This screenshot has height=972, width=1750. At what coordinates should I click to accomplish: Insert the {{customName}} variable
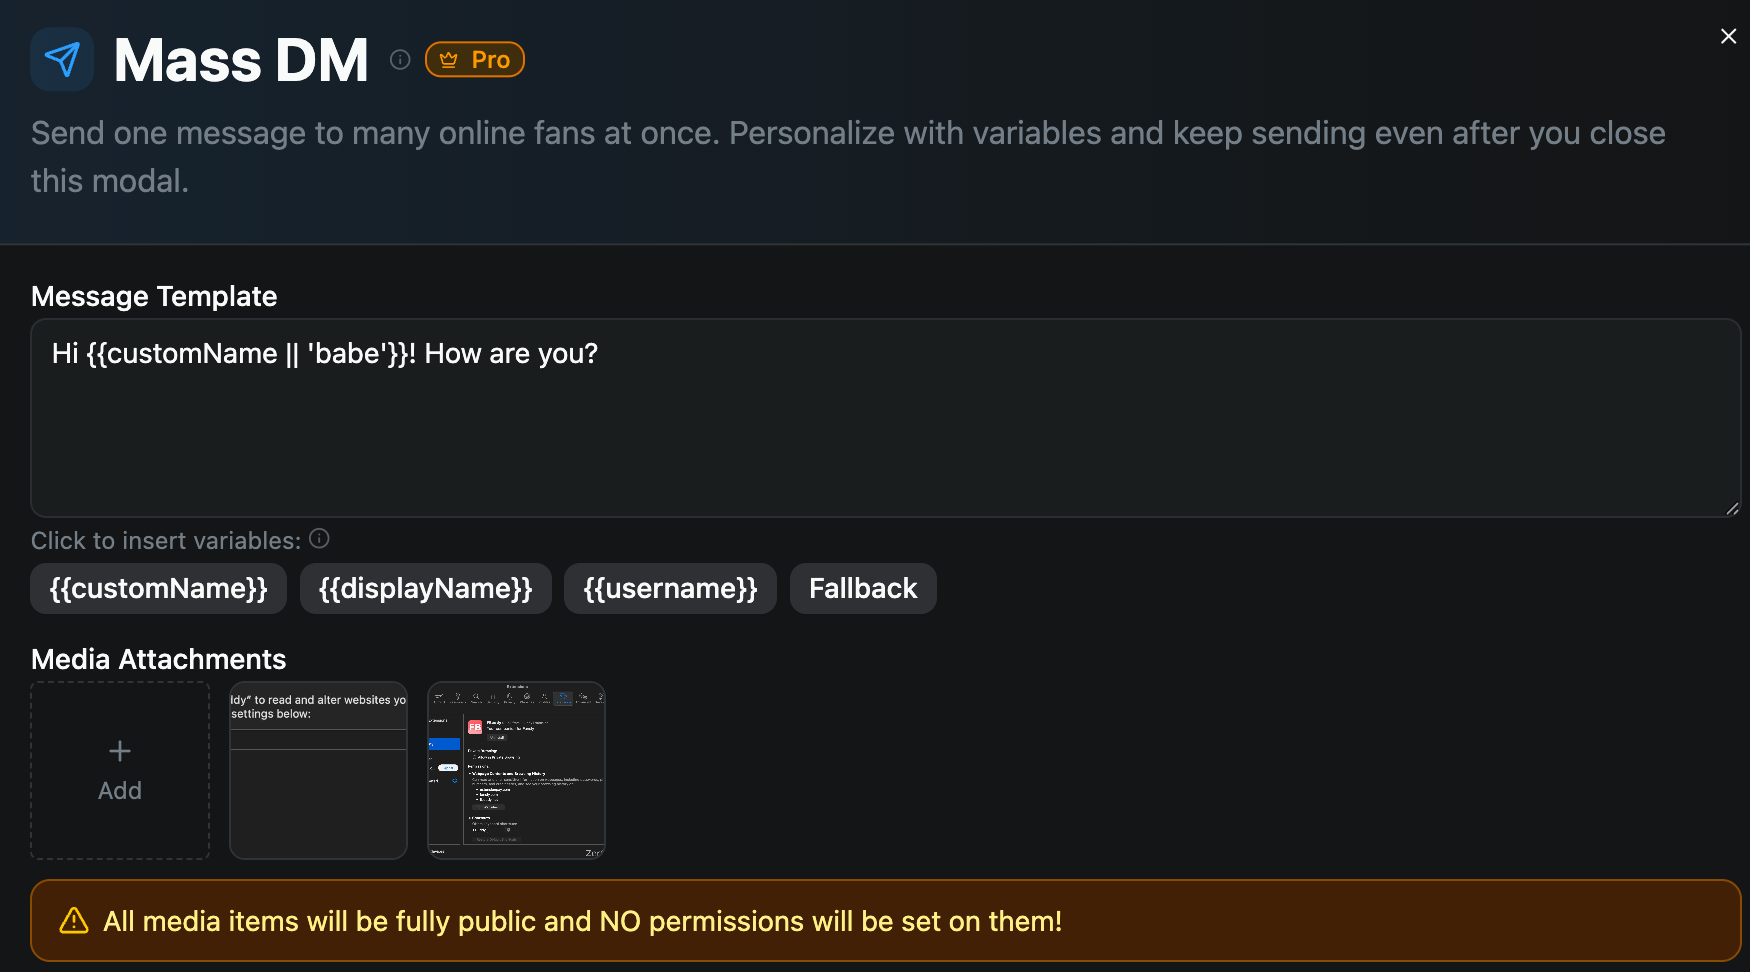[x=157, y=588]
